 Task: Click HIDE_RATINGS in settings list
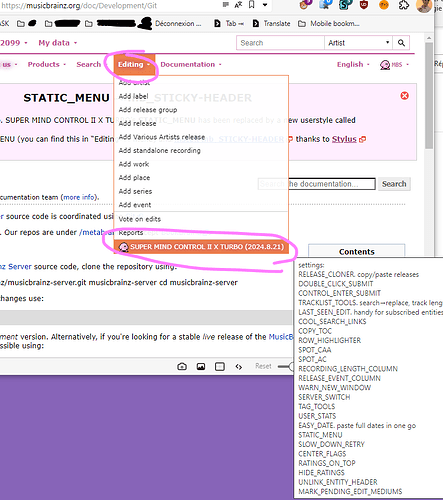click(x=321, y=473)
